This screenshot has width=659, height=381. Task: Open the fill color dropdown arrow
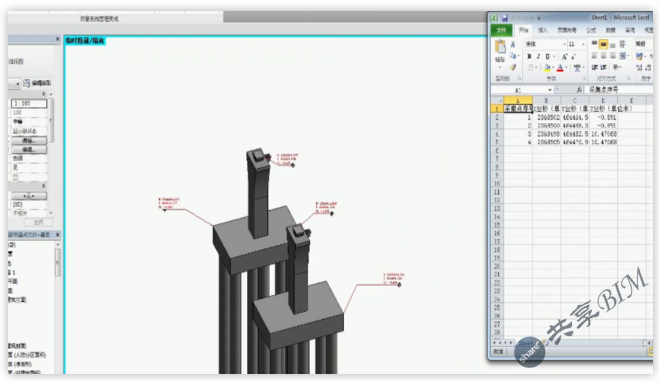point(553,68)
